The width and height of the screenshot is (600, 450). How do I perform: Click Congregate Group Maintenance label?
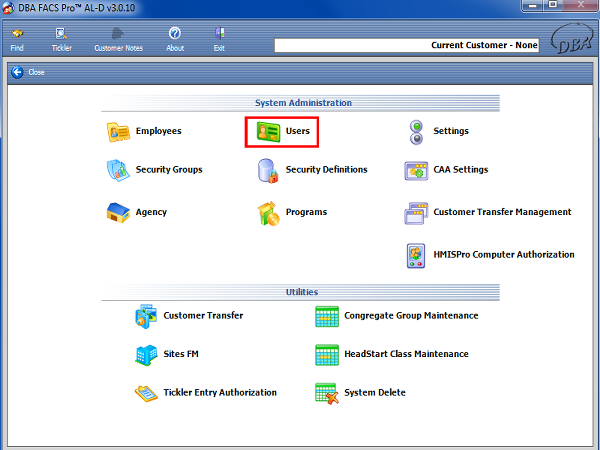point(411,315)
